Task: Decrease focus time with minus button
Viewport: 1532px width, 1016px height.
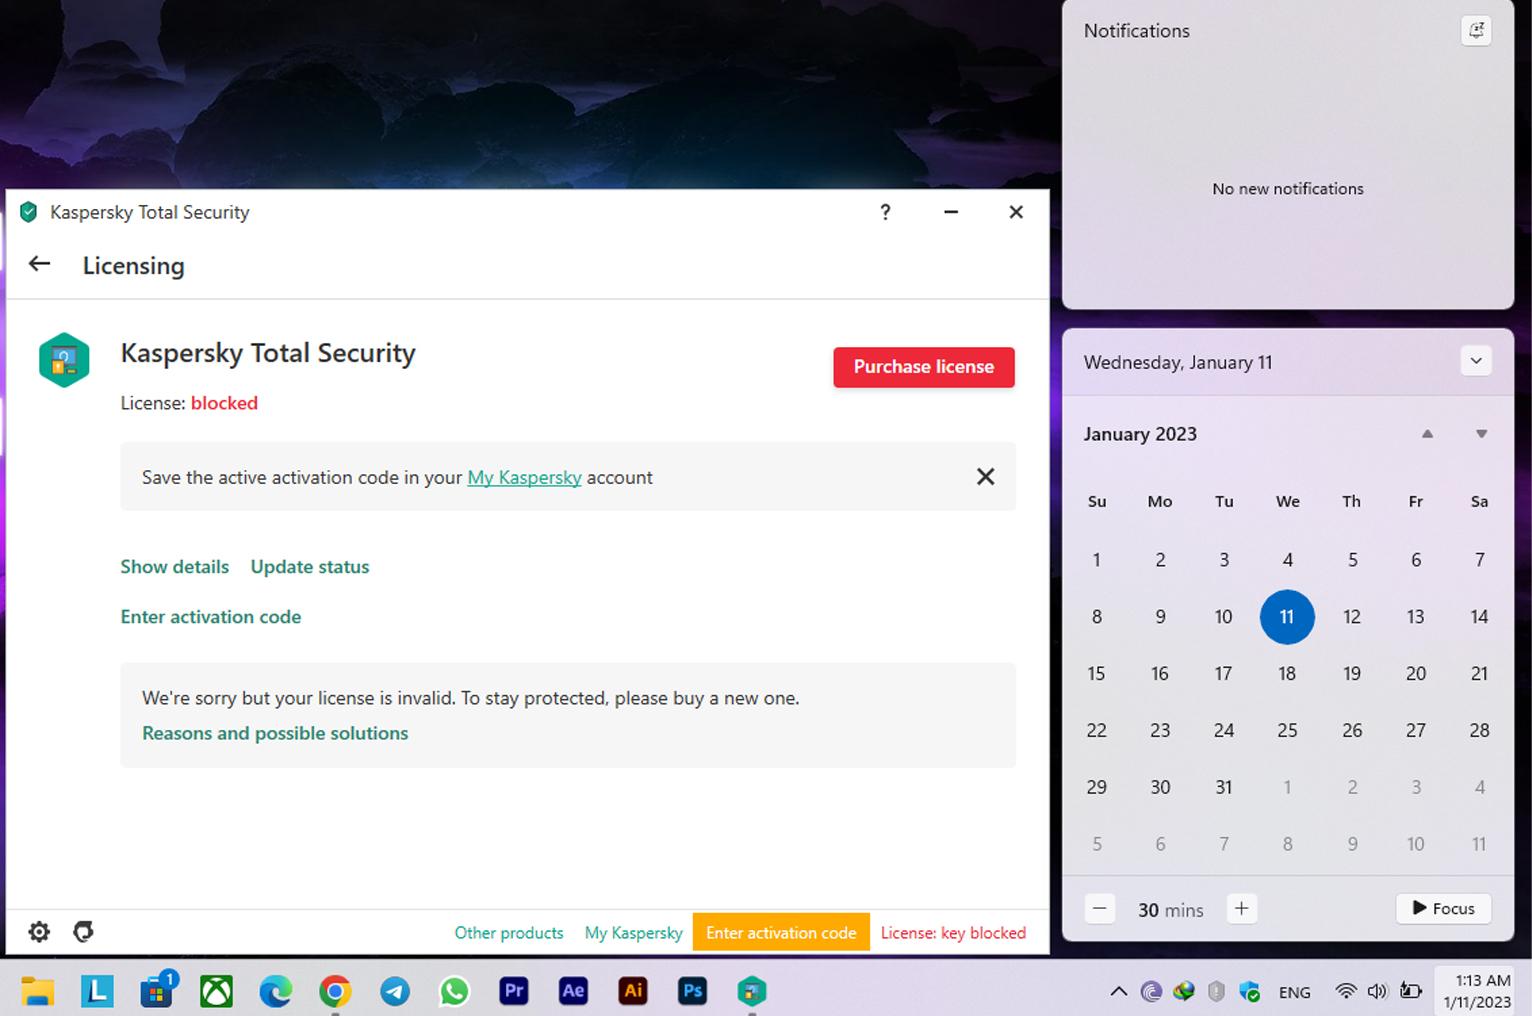Action: pos(1100,909)
